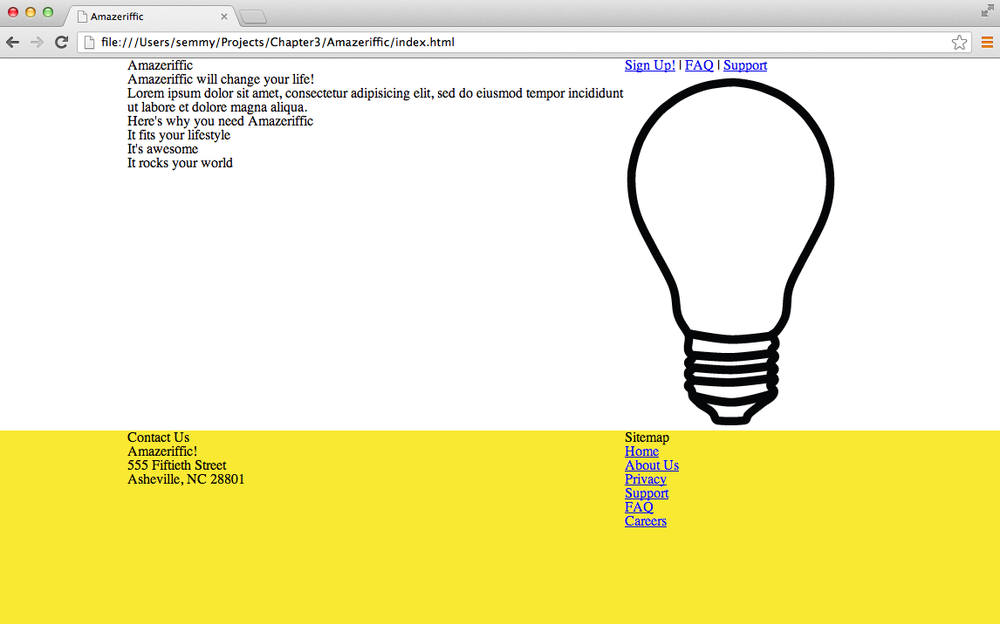Click the "Sitemap" footer heading
This screenshot has width=1000, height=624.
coord(647,437)
